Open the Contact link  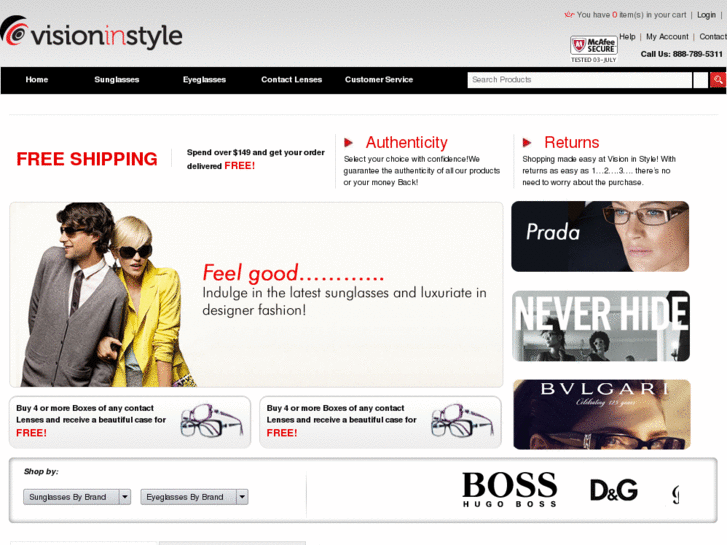(713, 37)
